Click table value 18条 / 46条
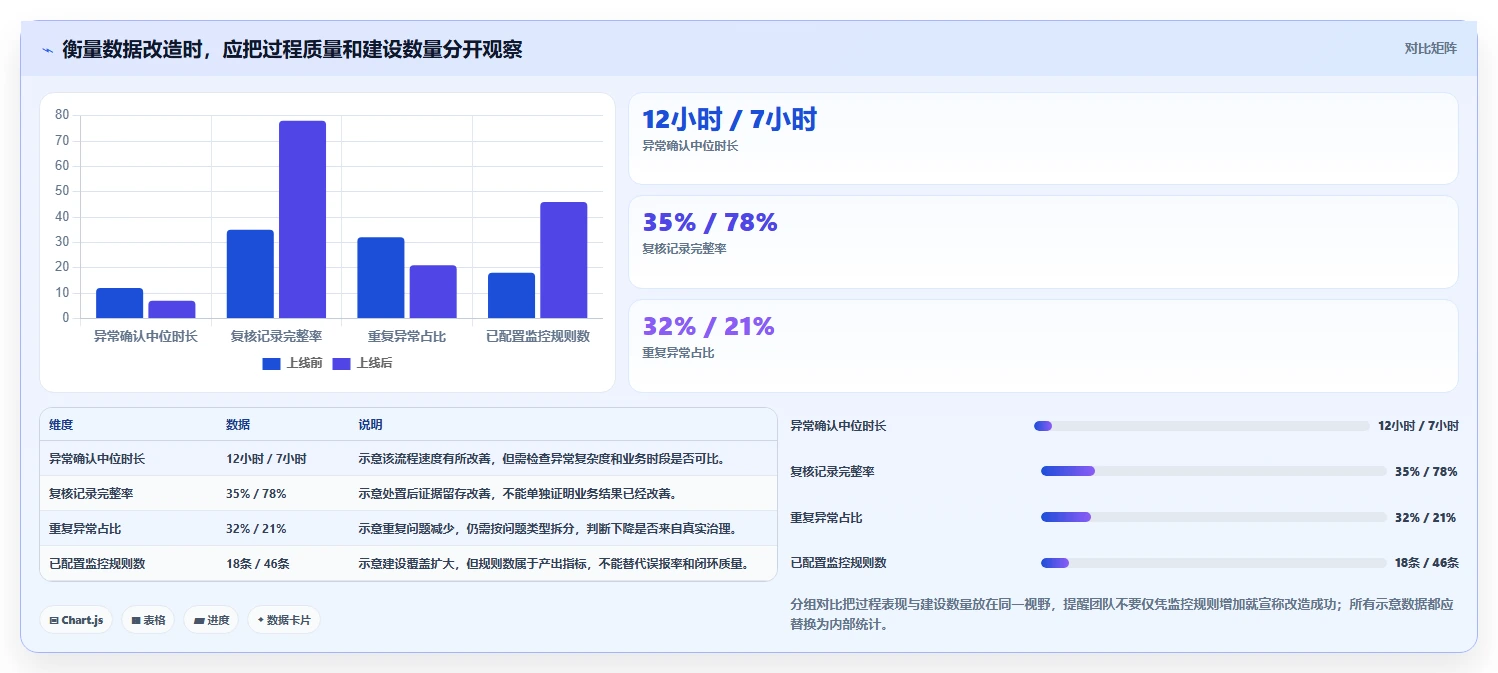 258,564
